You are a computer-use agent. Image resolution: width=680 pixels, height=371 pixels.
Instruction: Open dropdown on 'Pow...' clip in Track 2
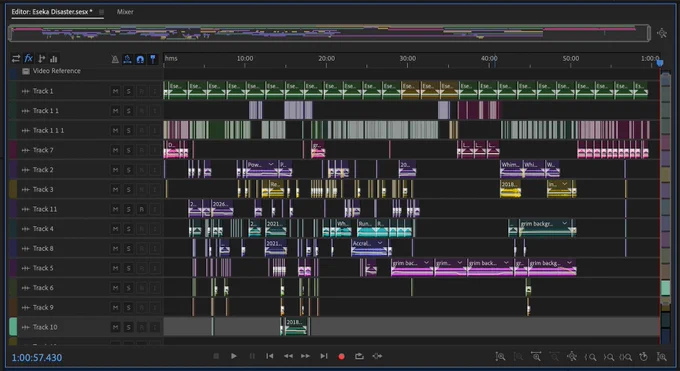[271, 164]
